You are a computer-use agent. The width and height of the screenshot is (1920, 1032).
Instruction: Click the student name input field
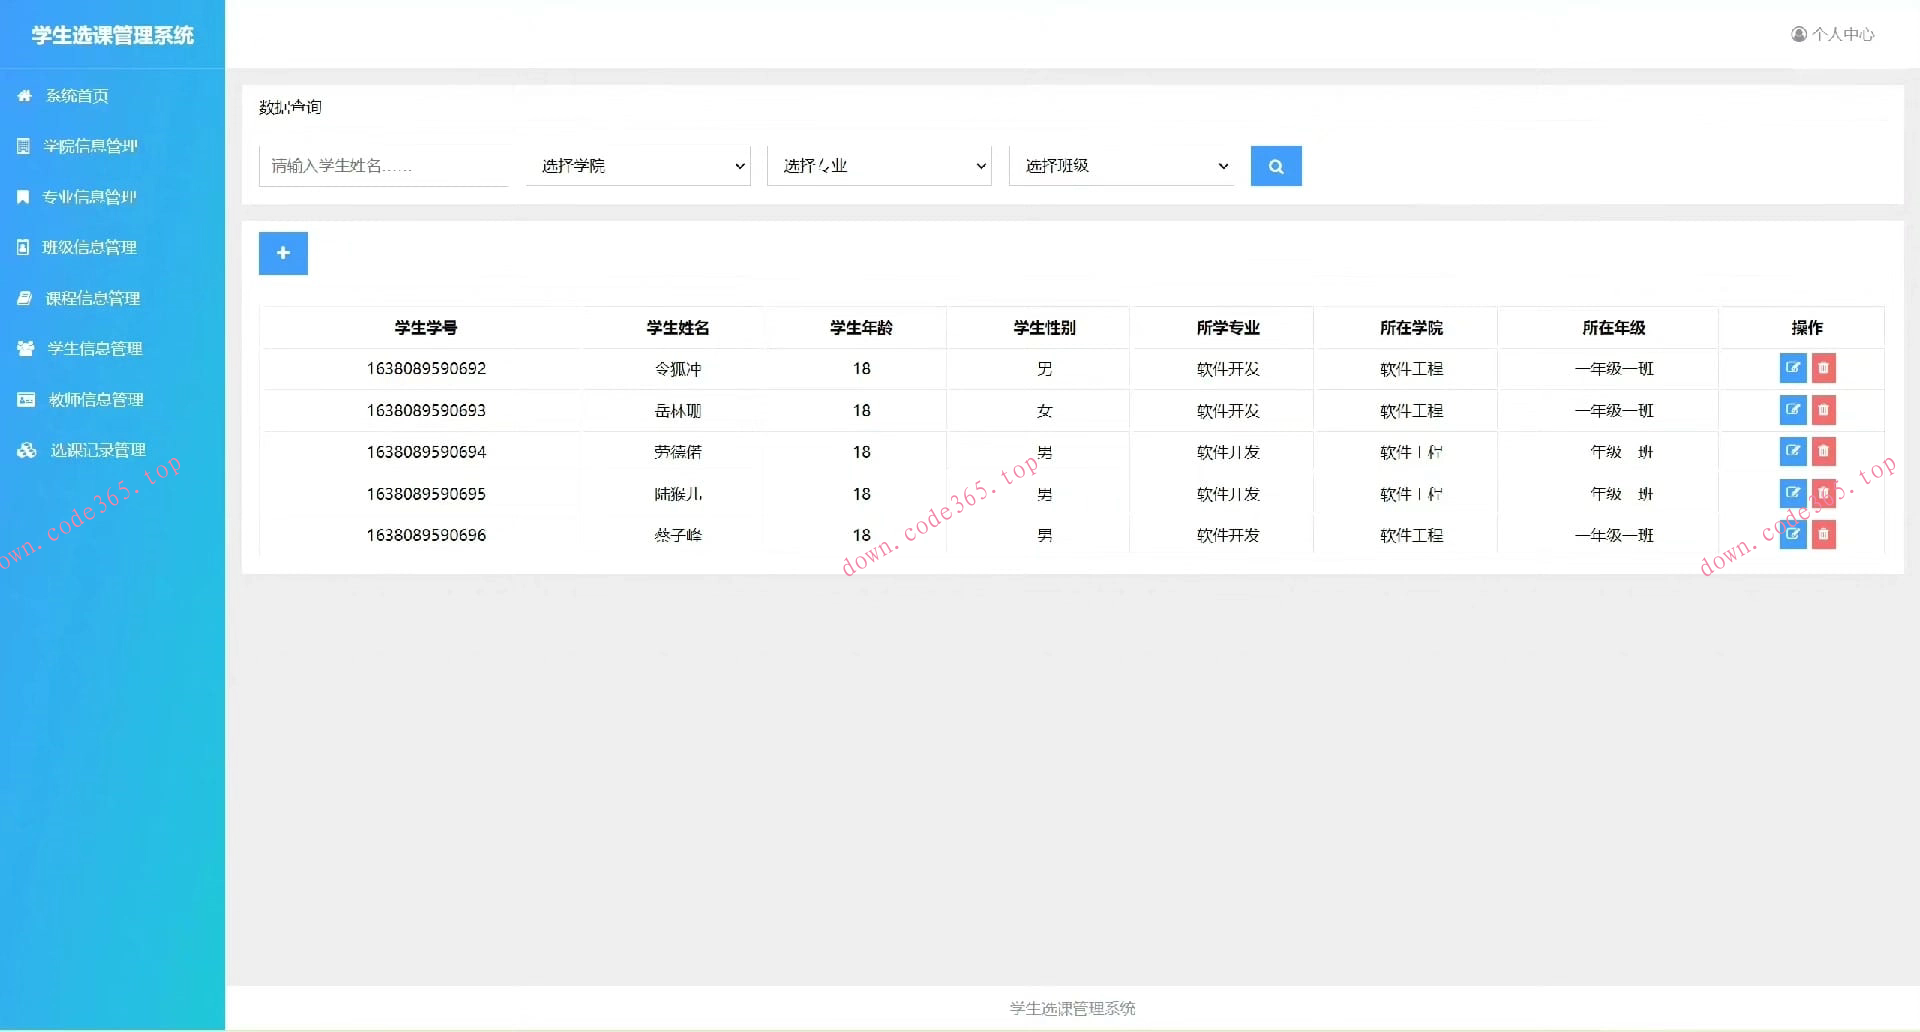pos(383,165)
